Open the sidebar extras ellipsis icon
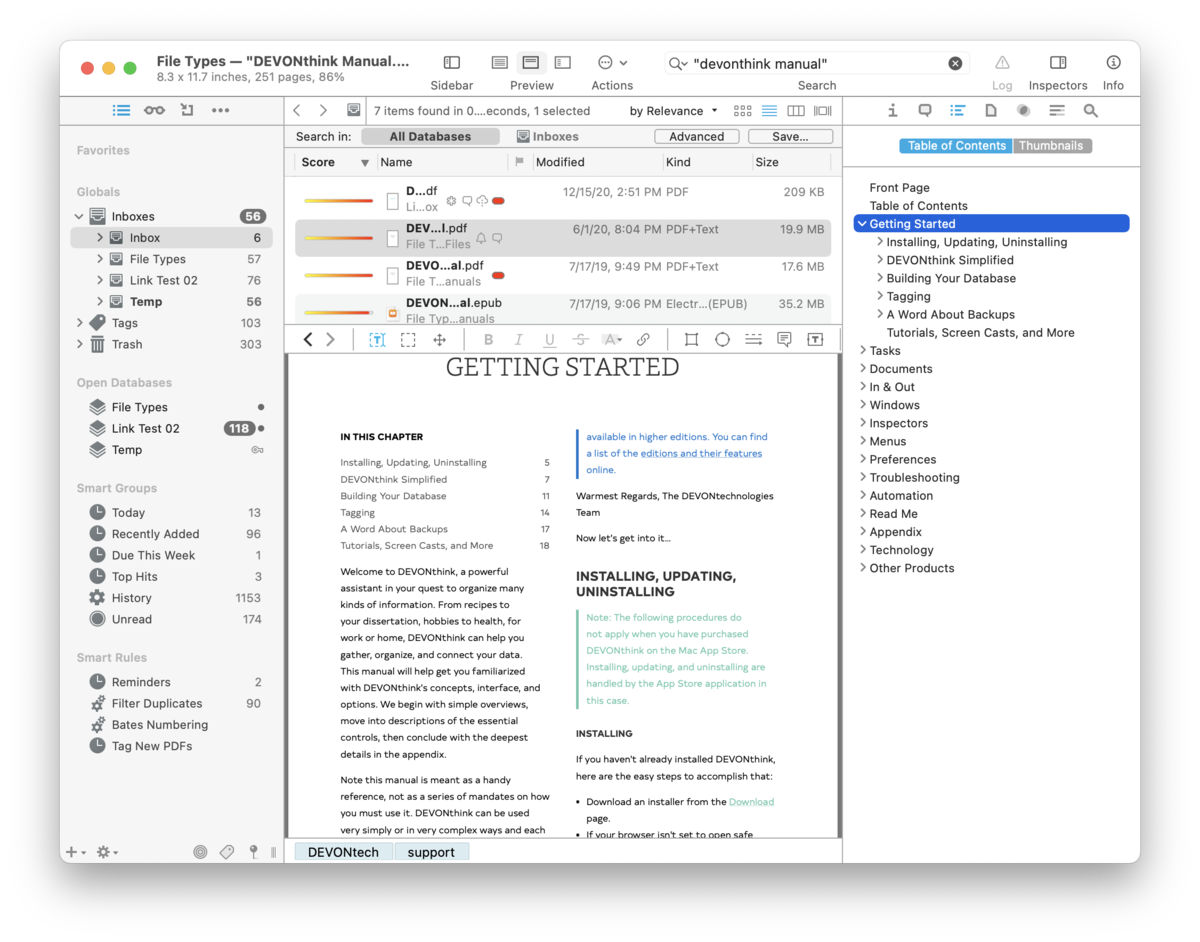1200x942 pixels. click(x=221, y=110)
